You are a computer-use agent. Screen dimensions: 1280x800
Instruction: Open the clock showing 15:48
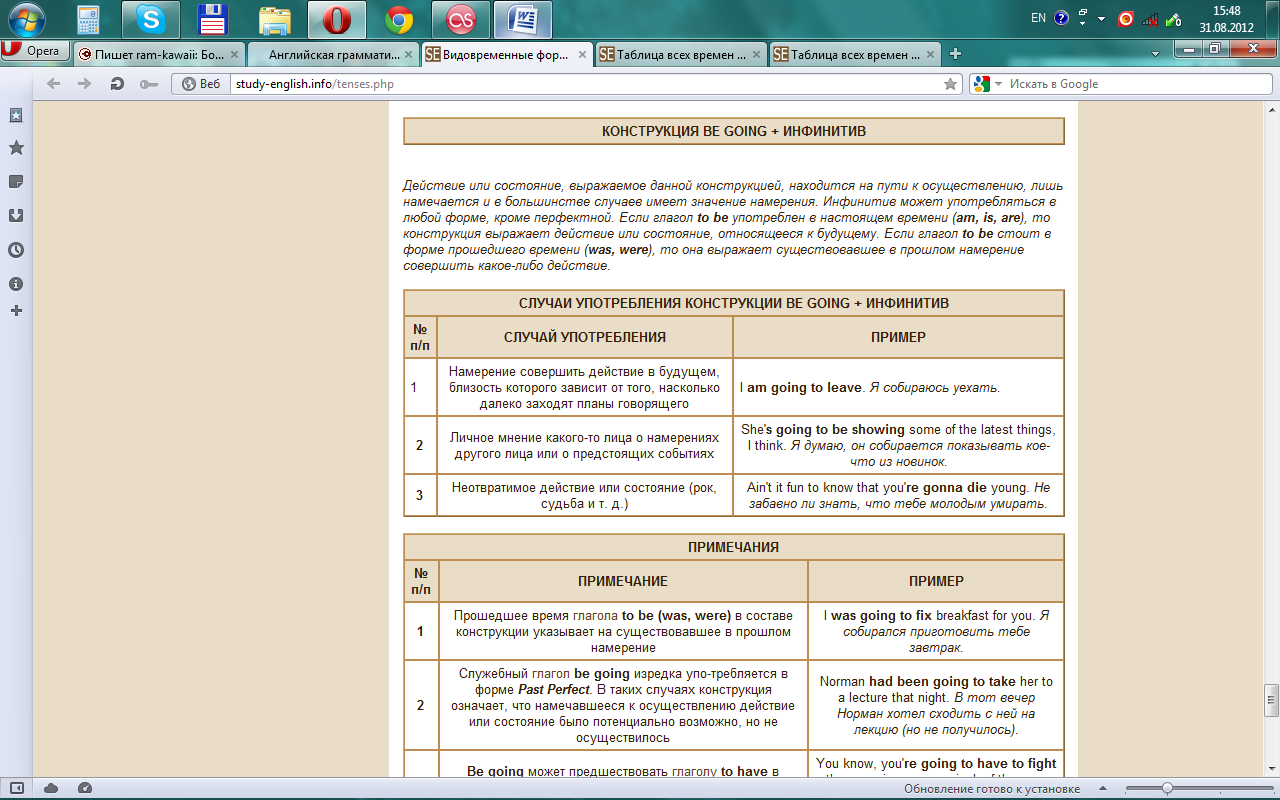click(1226, 19)
